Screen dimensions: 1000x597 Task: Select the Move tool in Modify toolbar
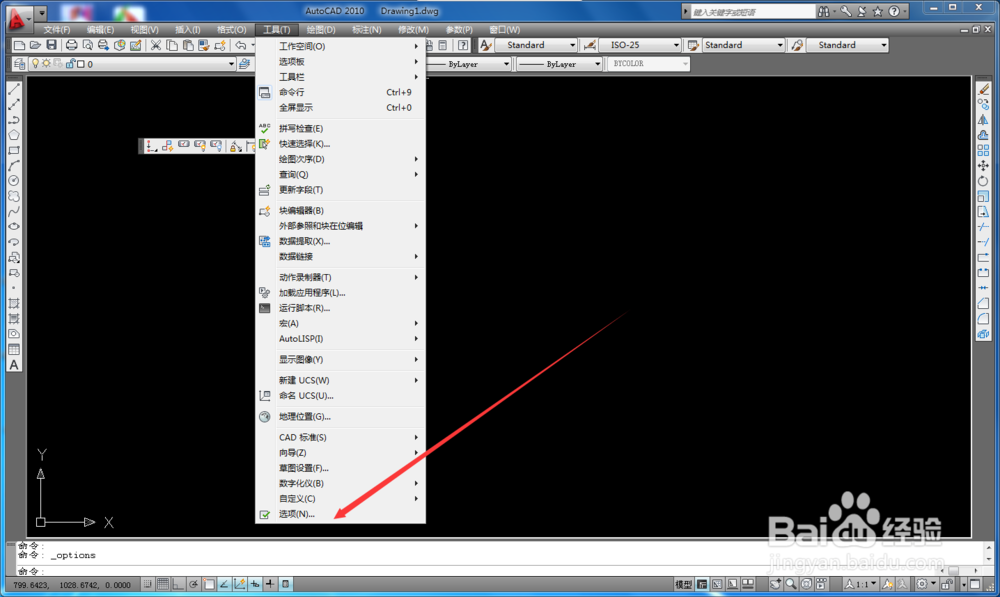(x=983, y=166)
